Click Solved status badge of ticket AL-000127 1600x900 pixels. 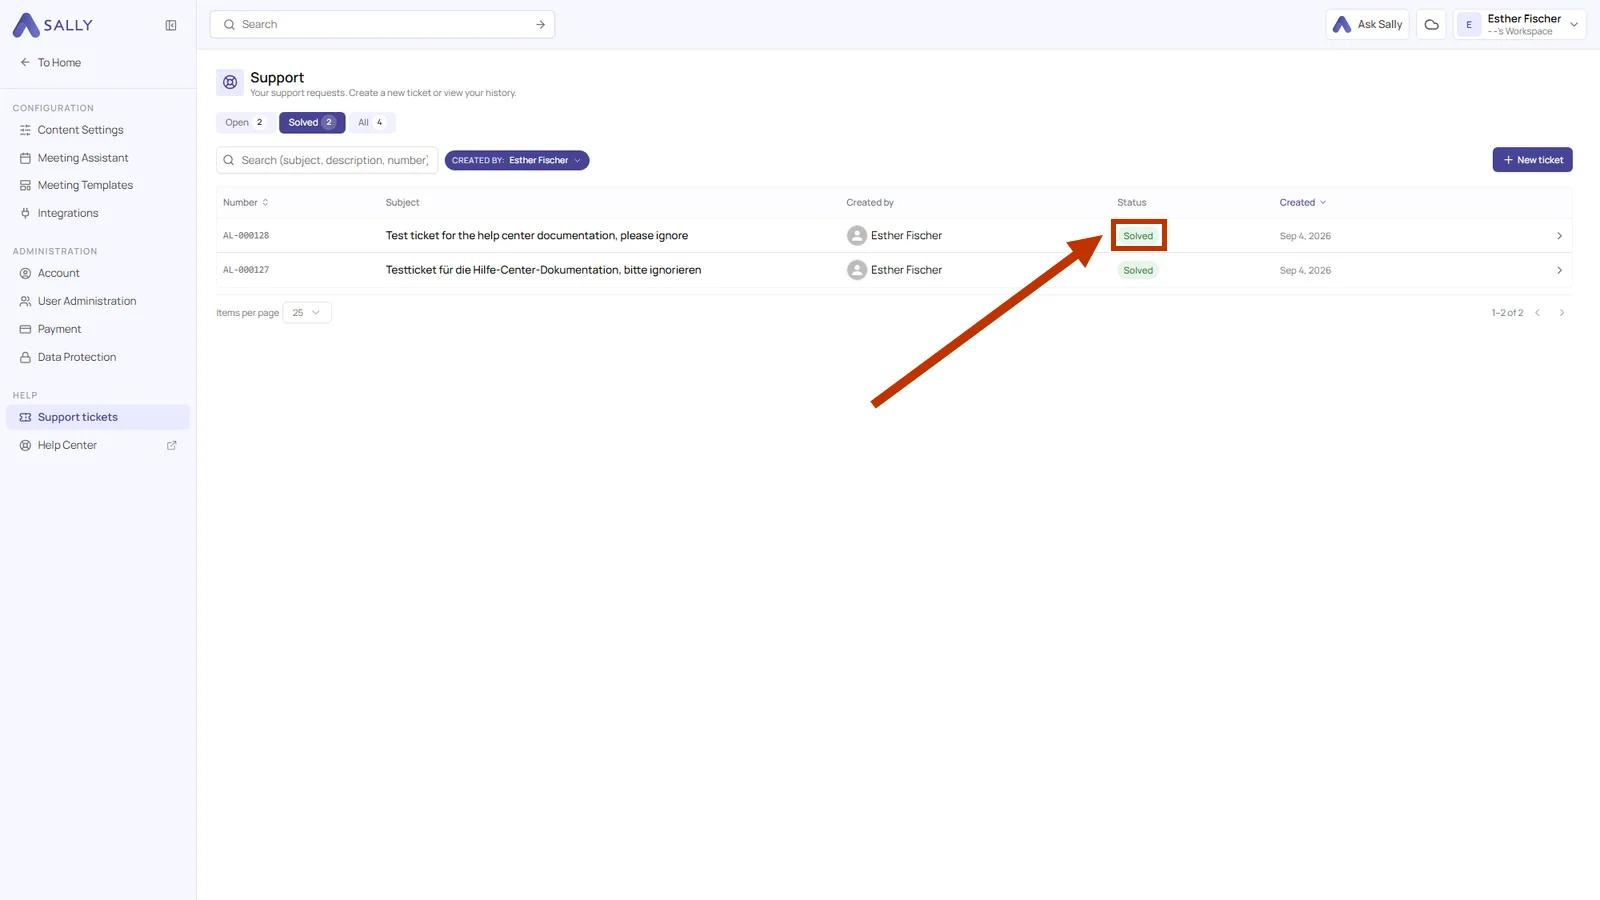tap(1138, 270)
